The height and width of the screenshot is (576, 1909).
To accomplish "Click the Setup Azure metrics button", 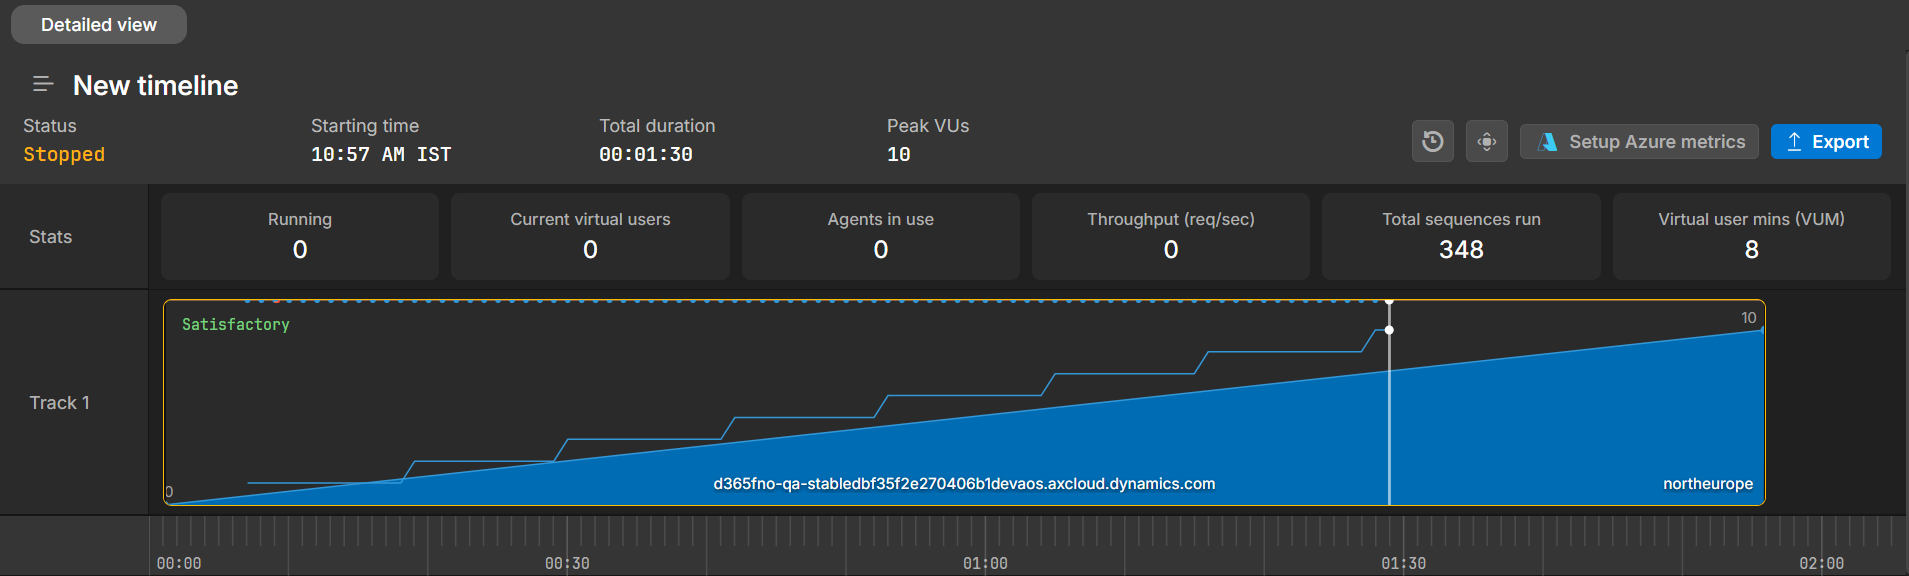I will pyautogui.click(x=1639, y=142).
